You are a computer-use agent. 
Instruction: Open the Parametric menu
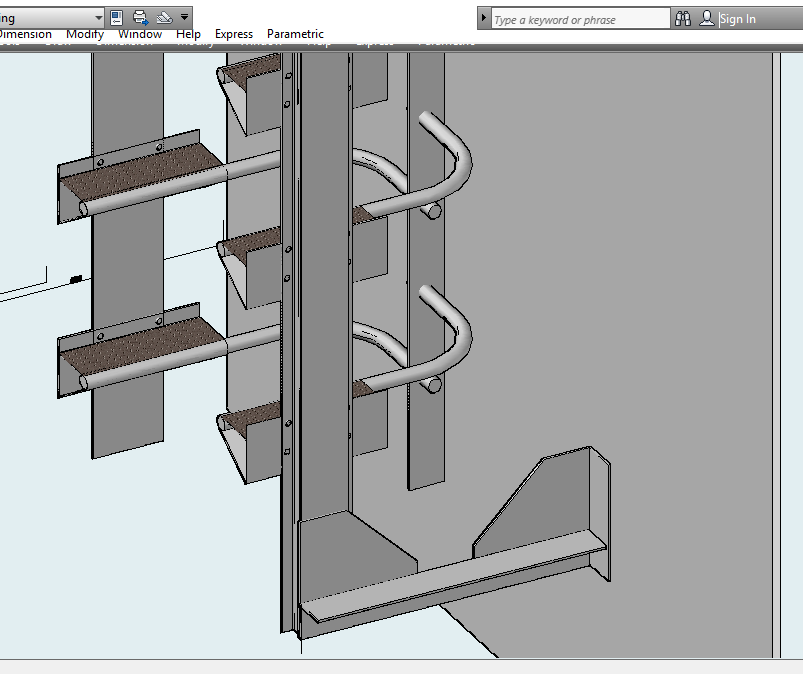pyautogui.click(x=295, y=34)
